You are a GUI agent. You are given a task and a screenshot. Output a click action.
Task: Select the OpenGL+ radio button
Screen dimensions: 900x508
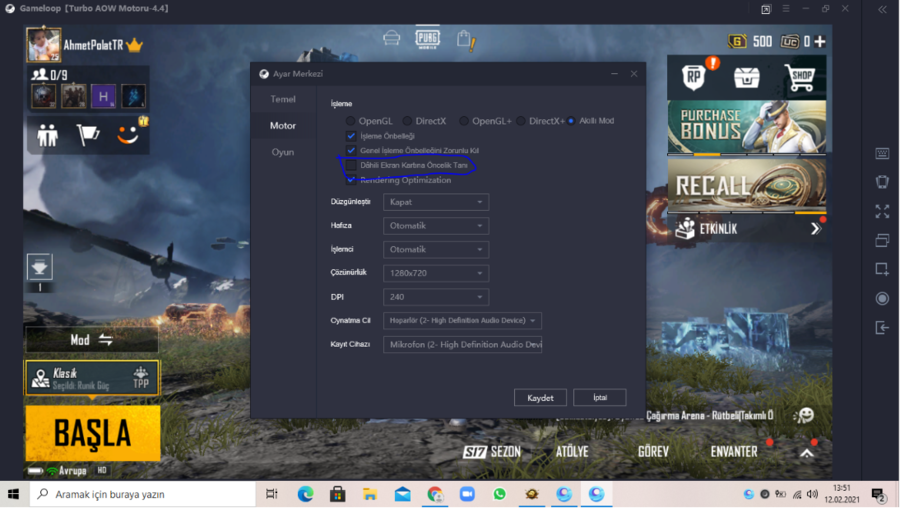[464, 121]
